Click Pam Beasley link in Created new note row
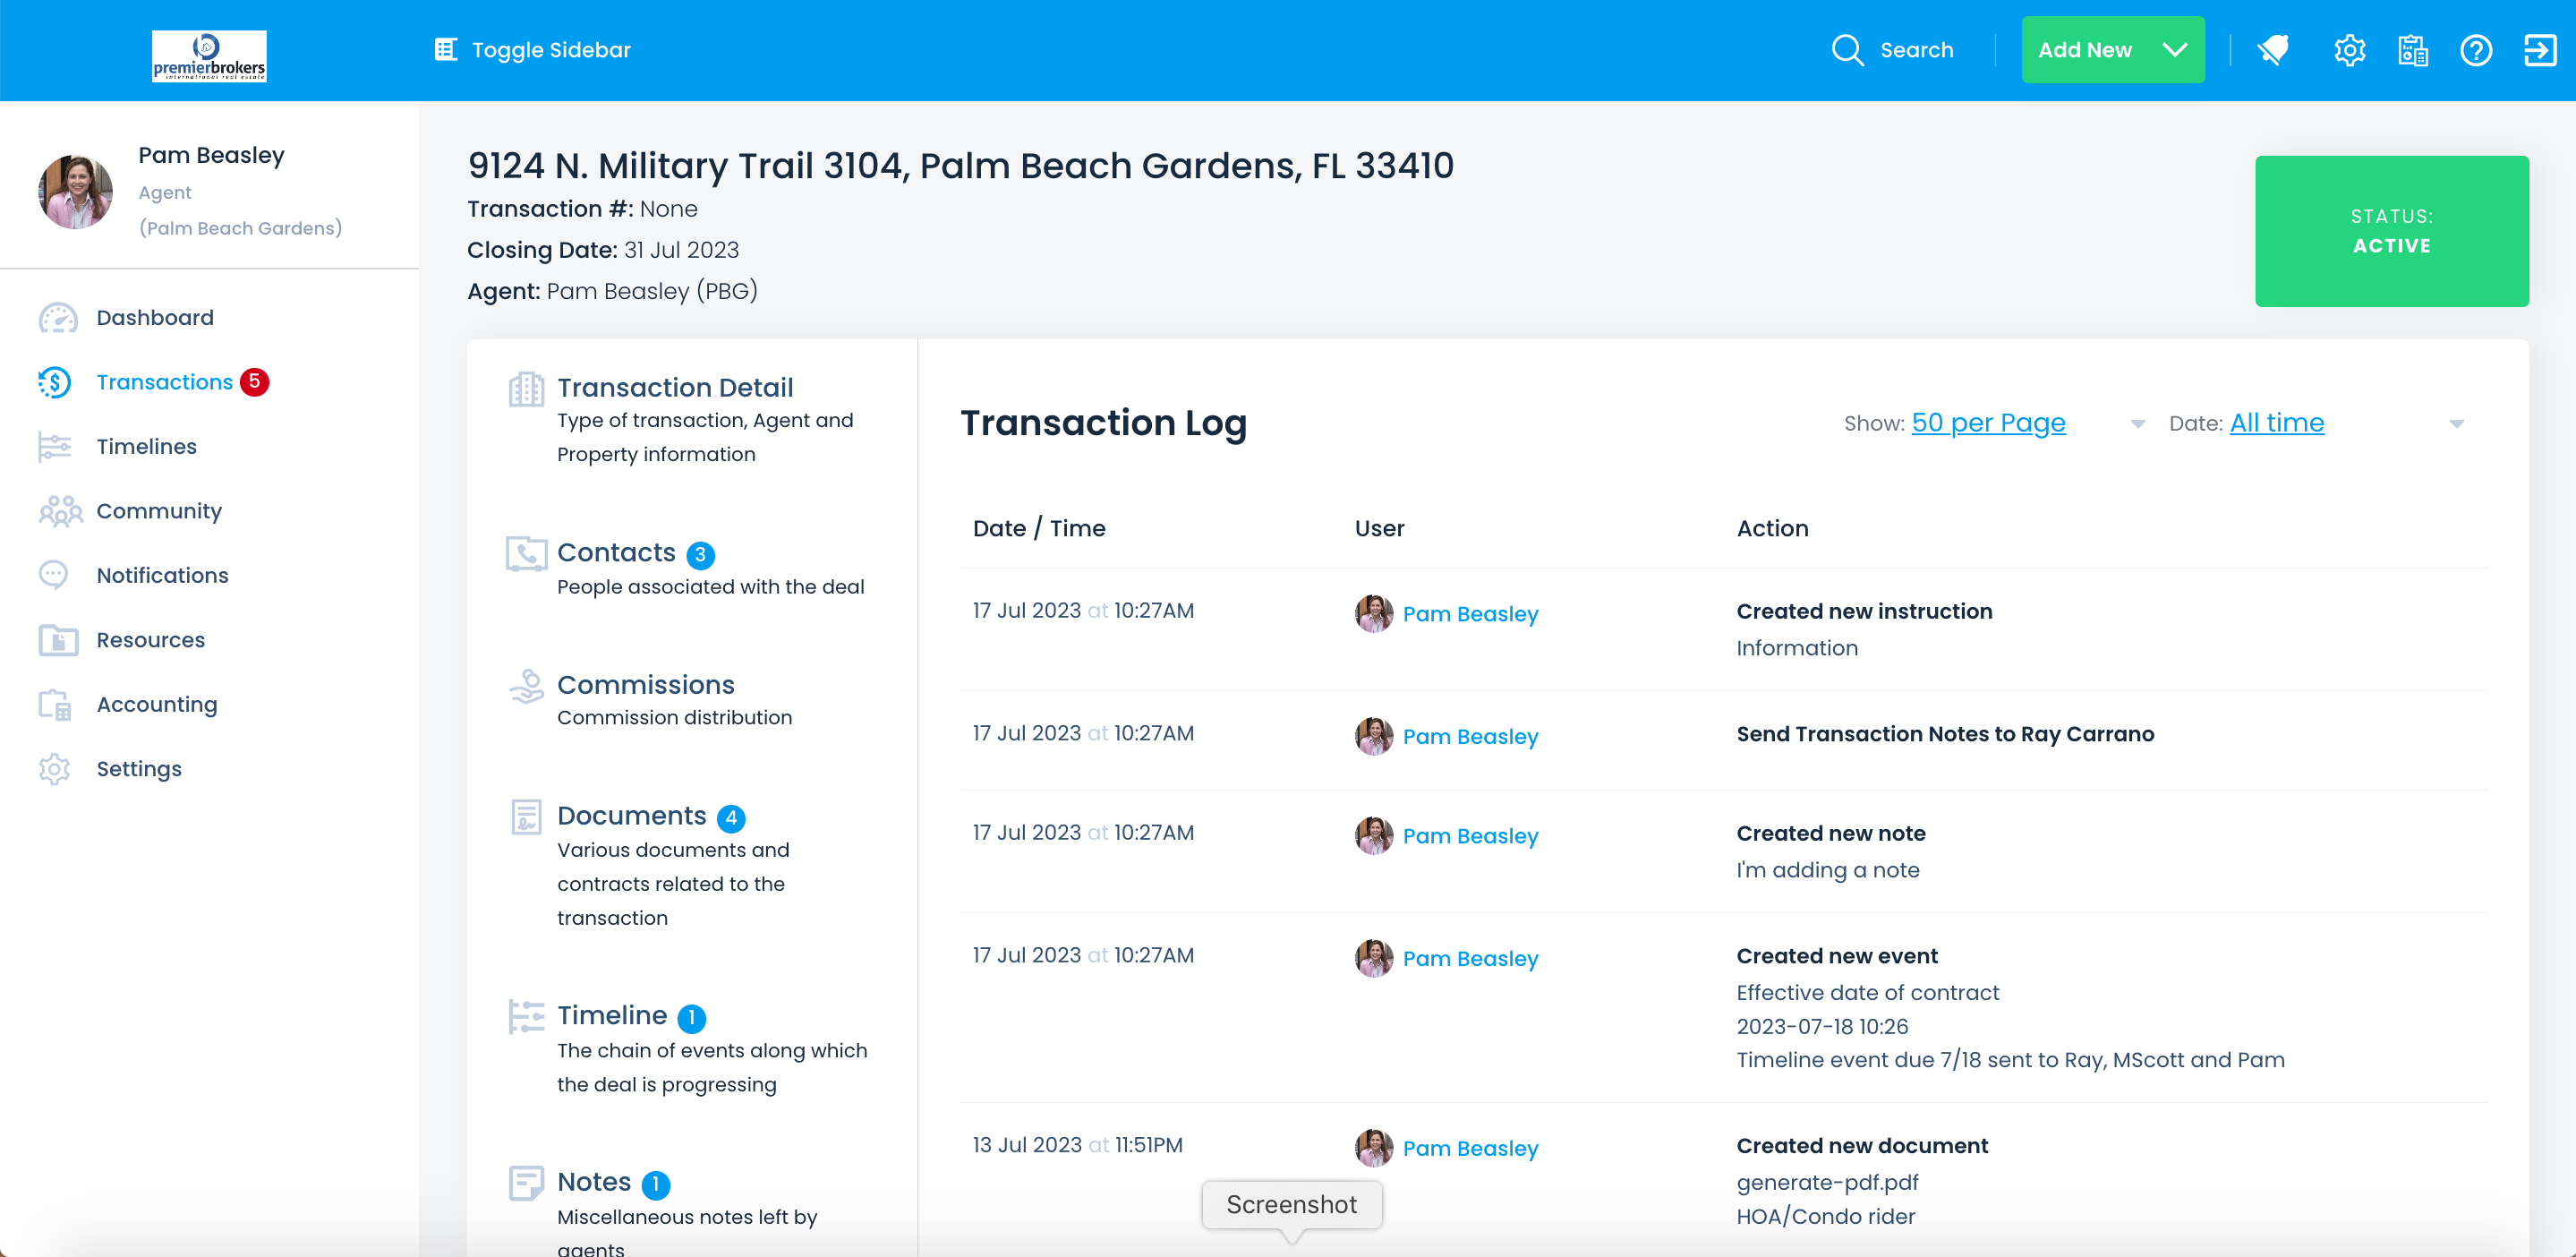The height and width of the screenshot is (1257, 2576). click(x=1469, y=836)
